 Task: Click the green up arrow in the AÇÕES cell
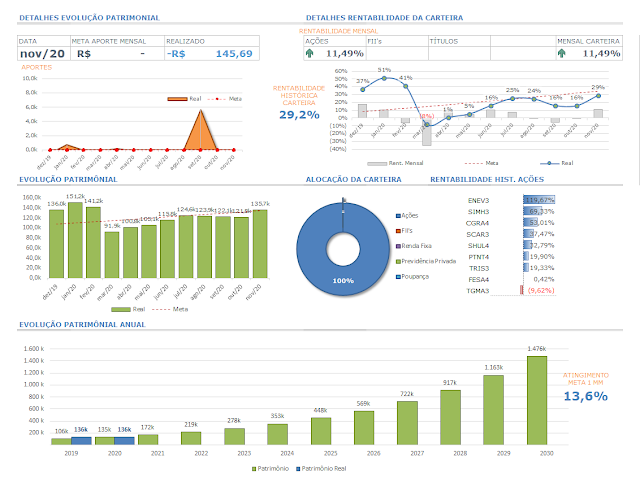[309, 53]
